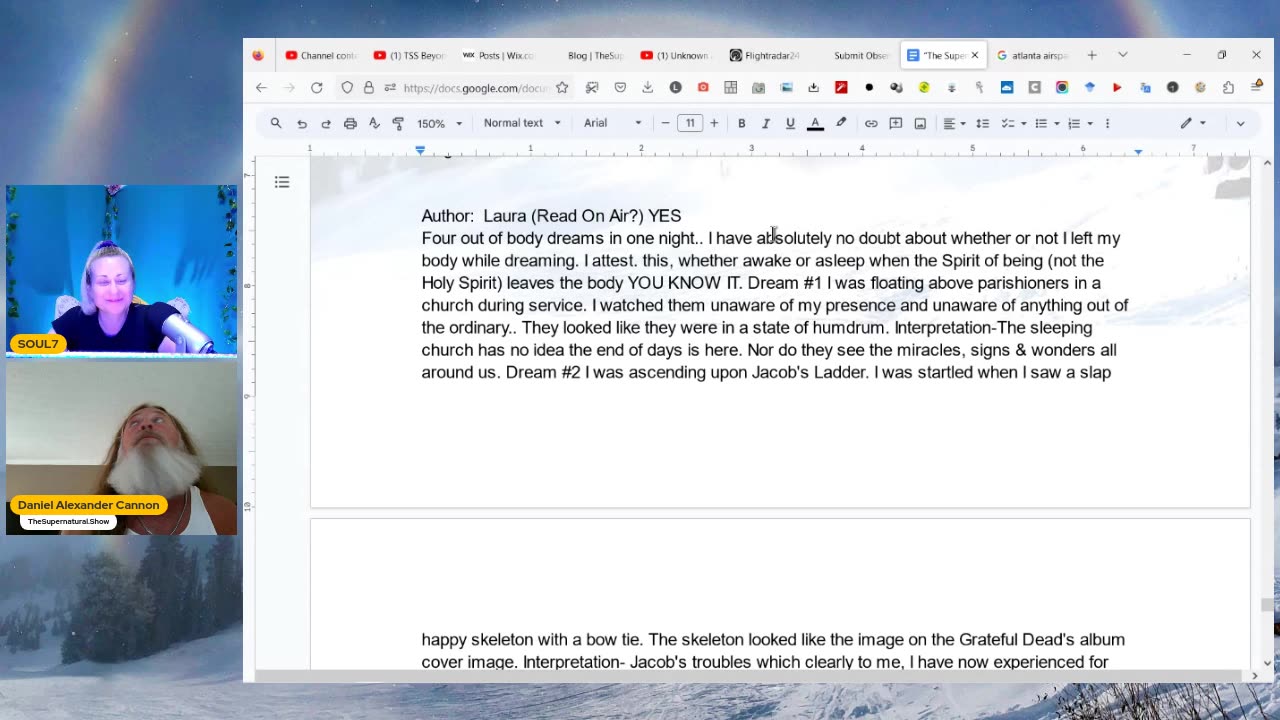Click the text "Author: Laura (Read On Air?) YES"

(551, 216)
